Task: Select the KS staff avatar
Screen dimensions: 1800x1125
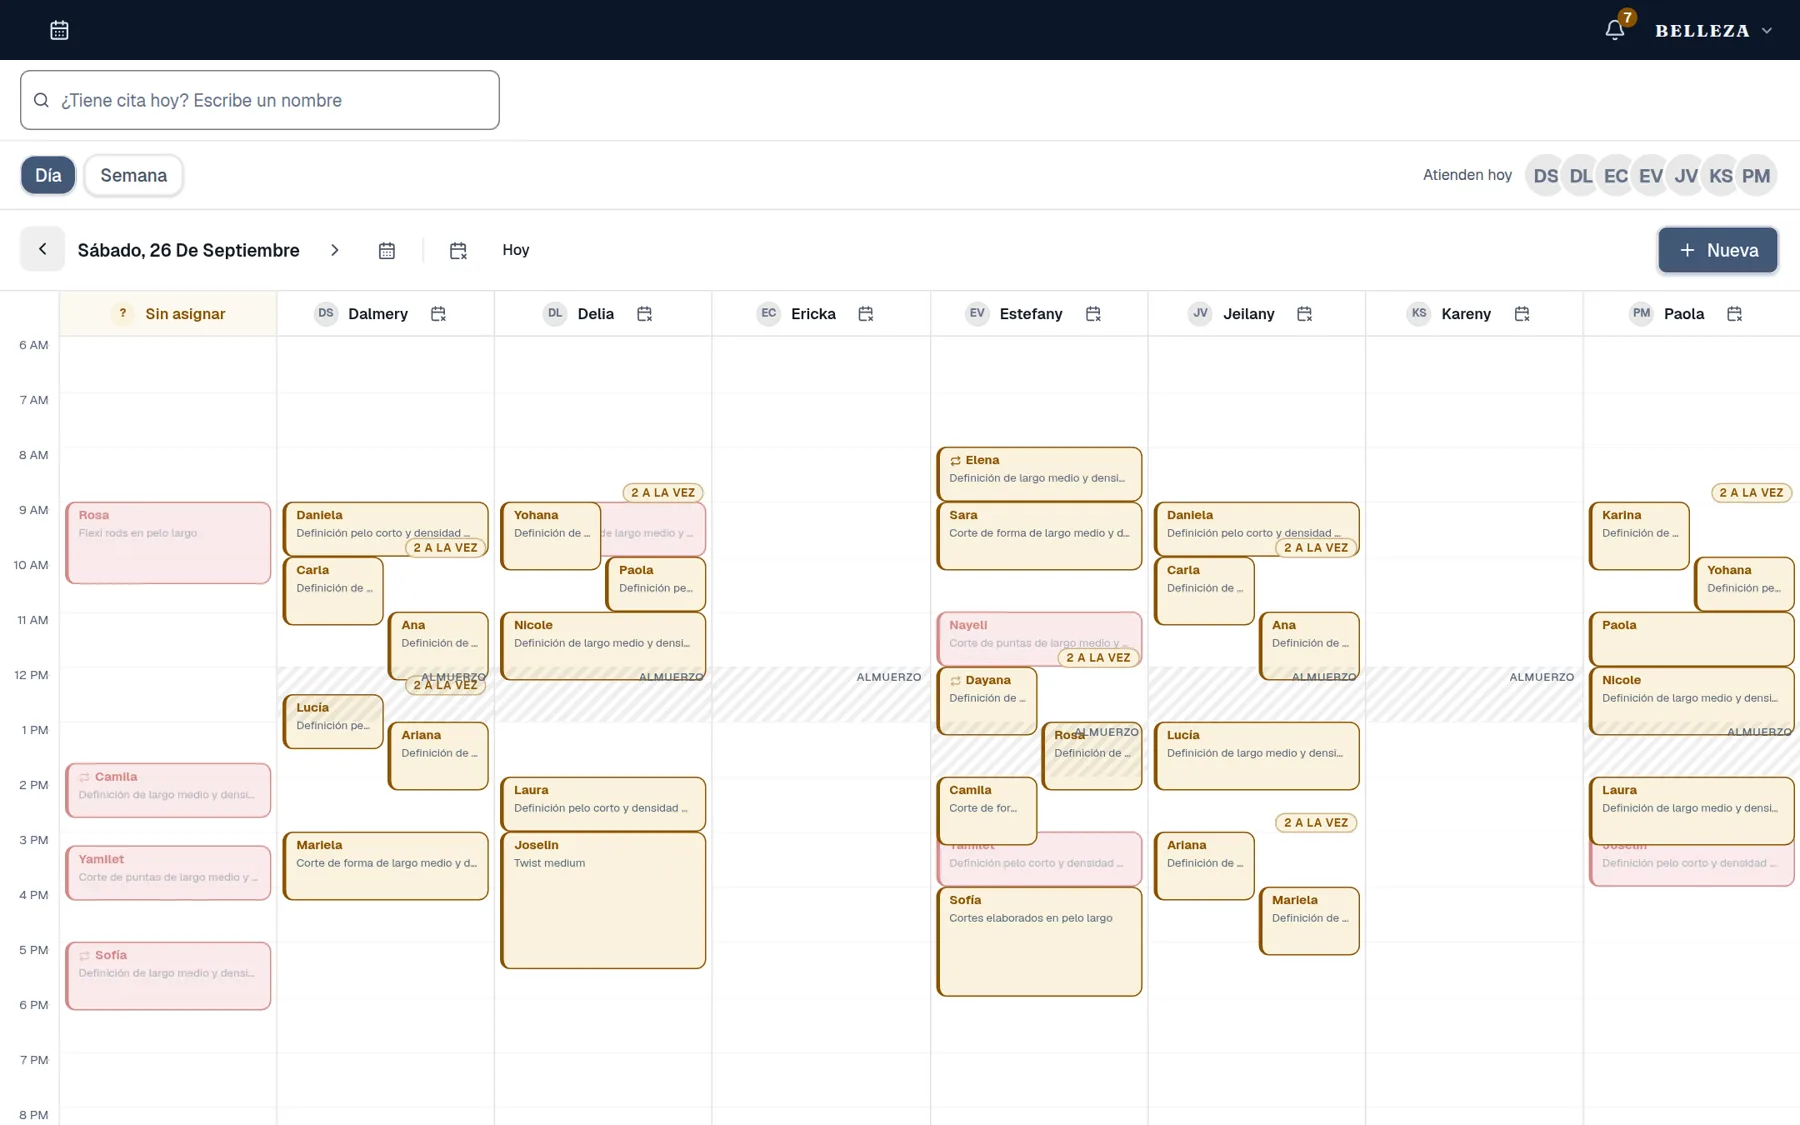Action: pyautogui.click(x=1721, y=176)
